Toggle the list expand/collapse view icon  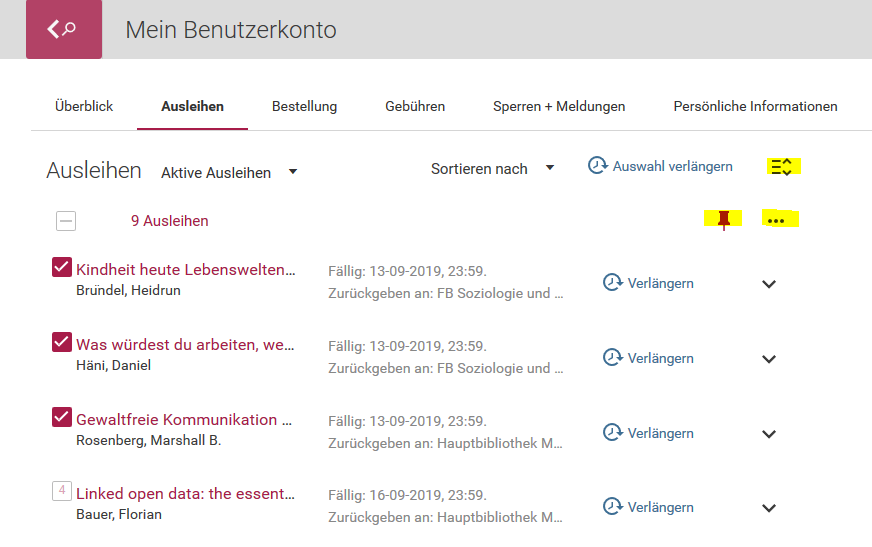point(781,167)
